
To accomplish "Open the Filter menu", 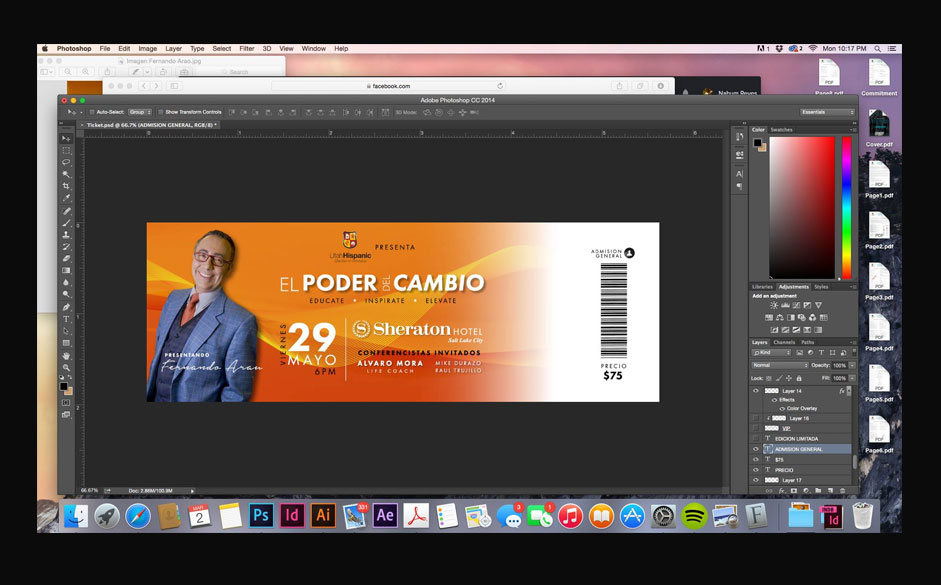I will coord(246,48).
